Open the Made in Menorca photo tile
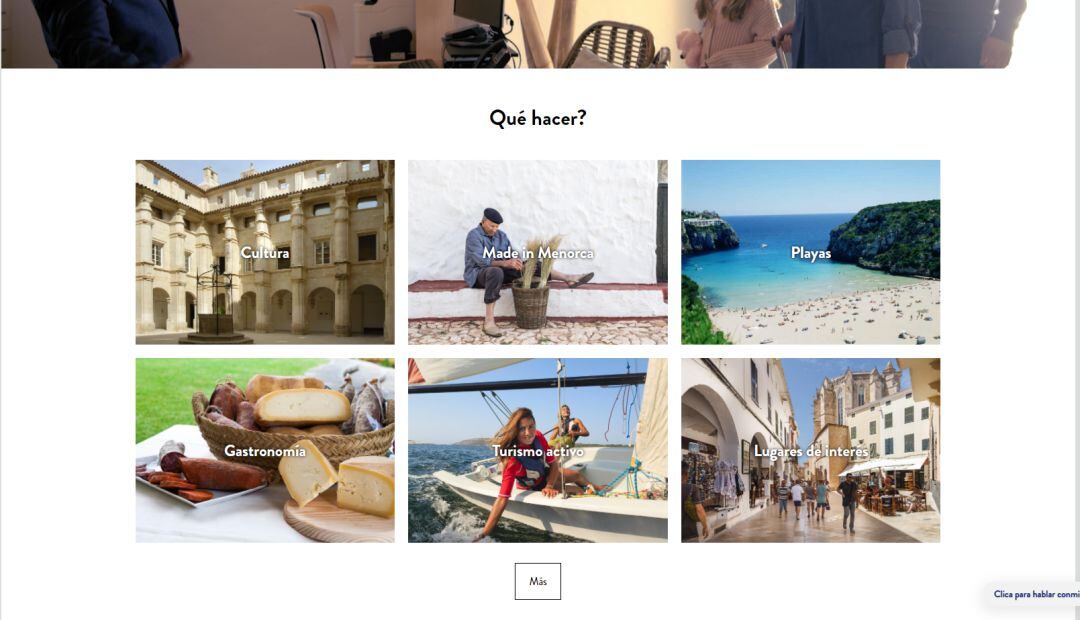Screen dimensions: 1080x620 pyautogui.click(x=538, y=252)
